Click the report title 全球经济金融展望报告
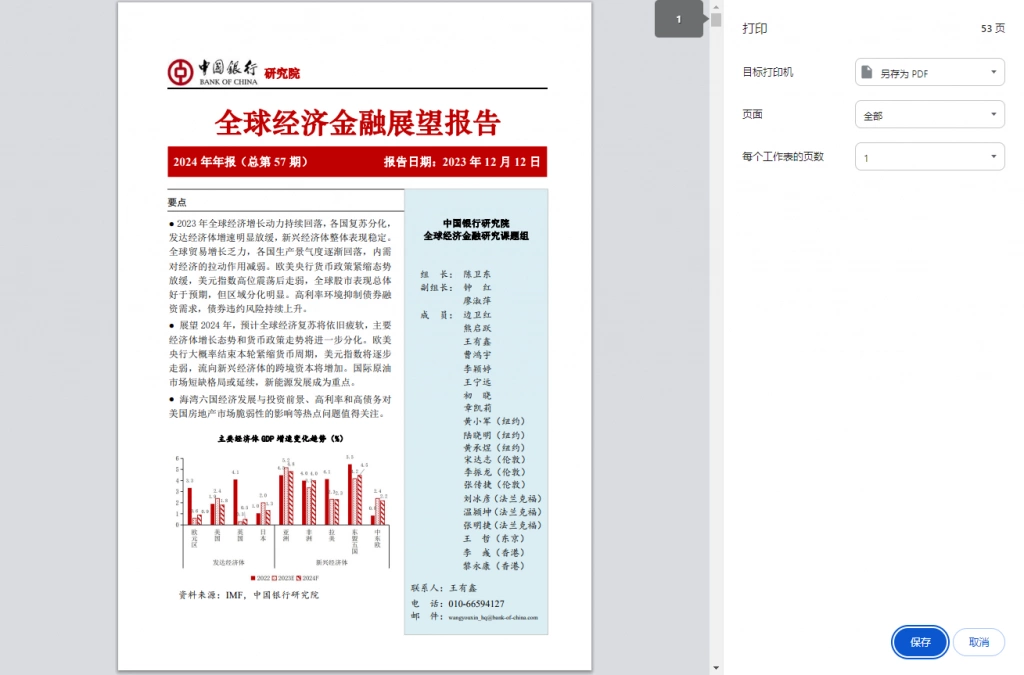Screen dimensions: 1024x675 357,123
